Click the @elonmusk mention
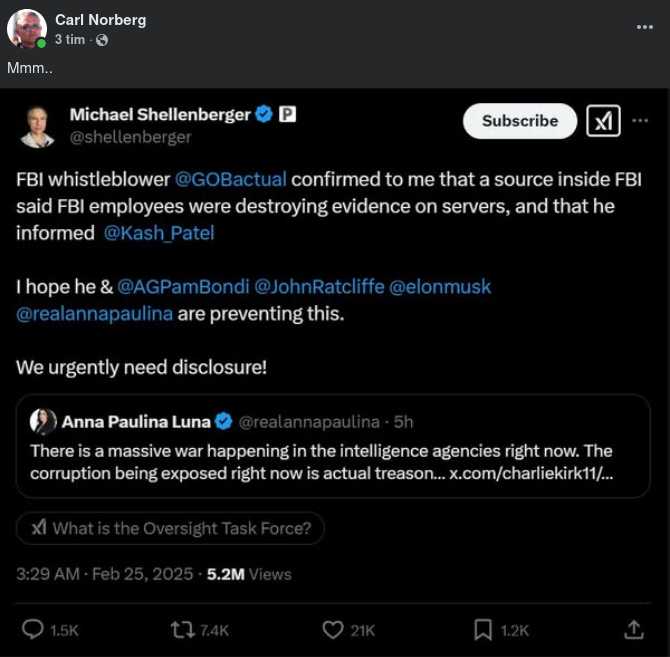 coord(440,287)
